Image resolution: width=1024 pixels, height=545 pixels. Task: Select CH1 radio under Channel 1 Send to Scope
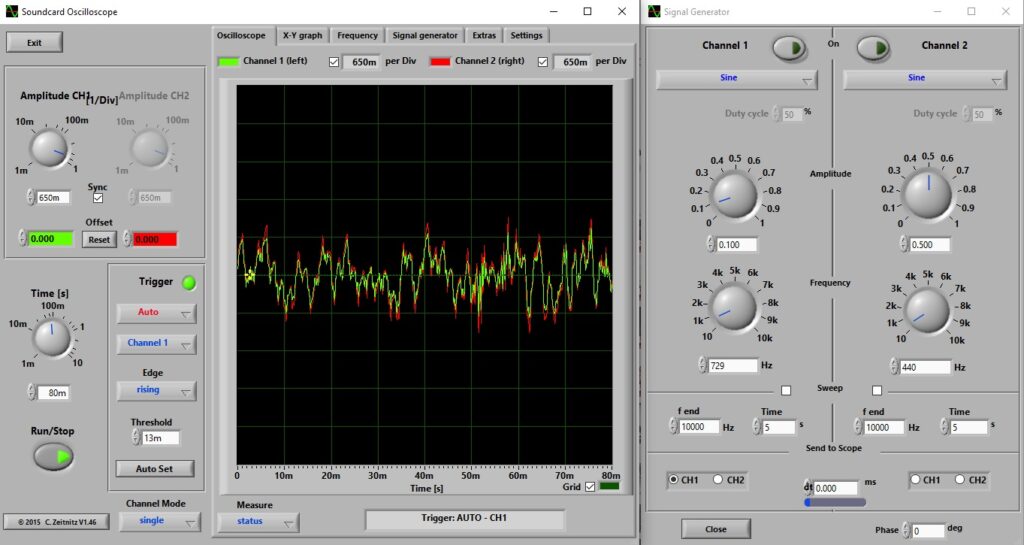tap(673, 479)
